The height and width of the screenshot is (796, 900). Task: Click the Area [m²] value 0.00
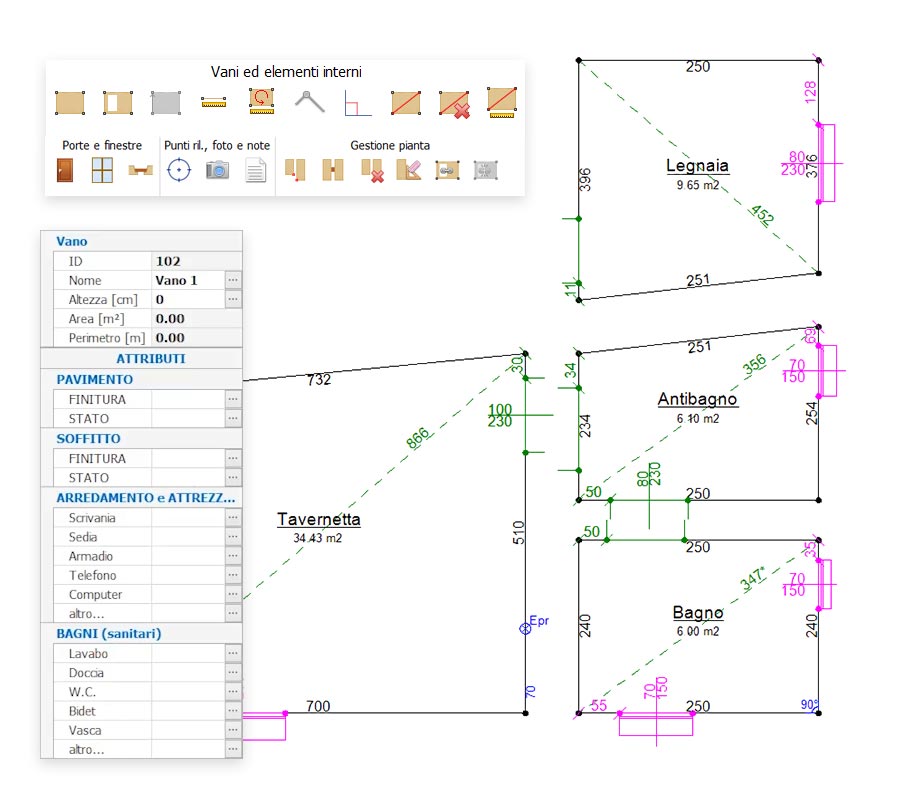point(196,319)
